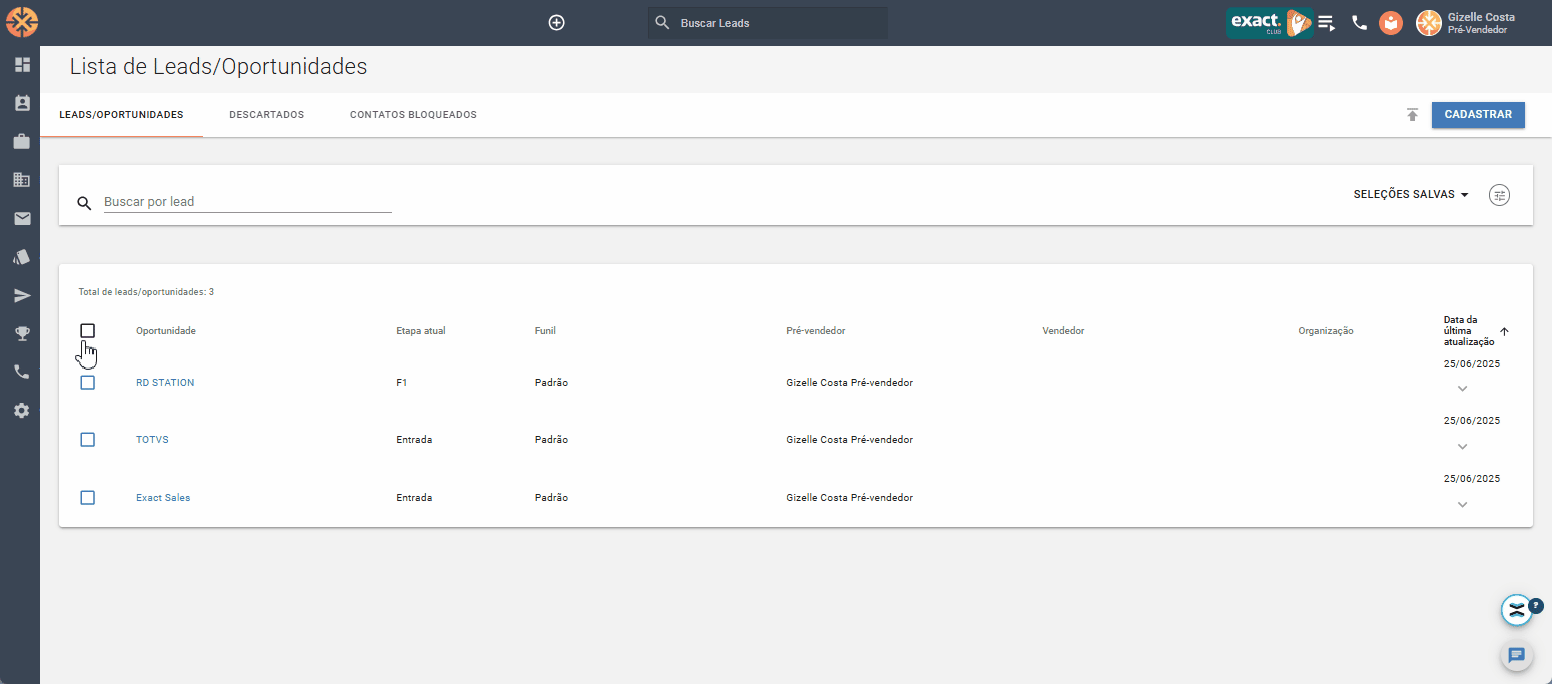Open the orange book reader icon
The image size is (1552, 684).
click(x=1391, y=23)
